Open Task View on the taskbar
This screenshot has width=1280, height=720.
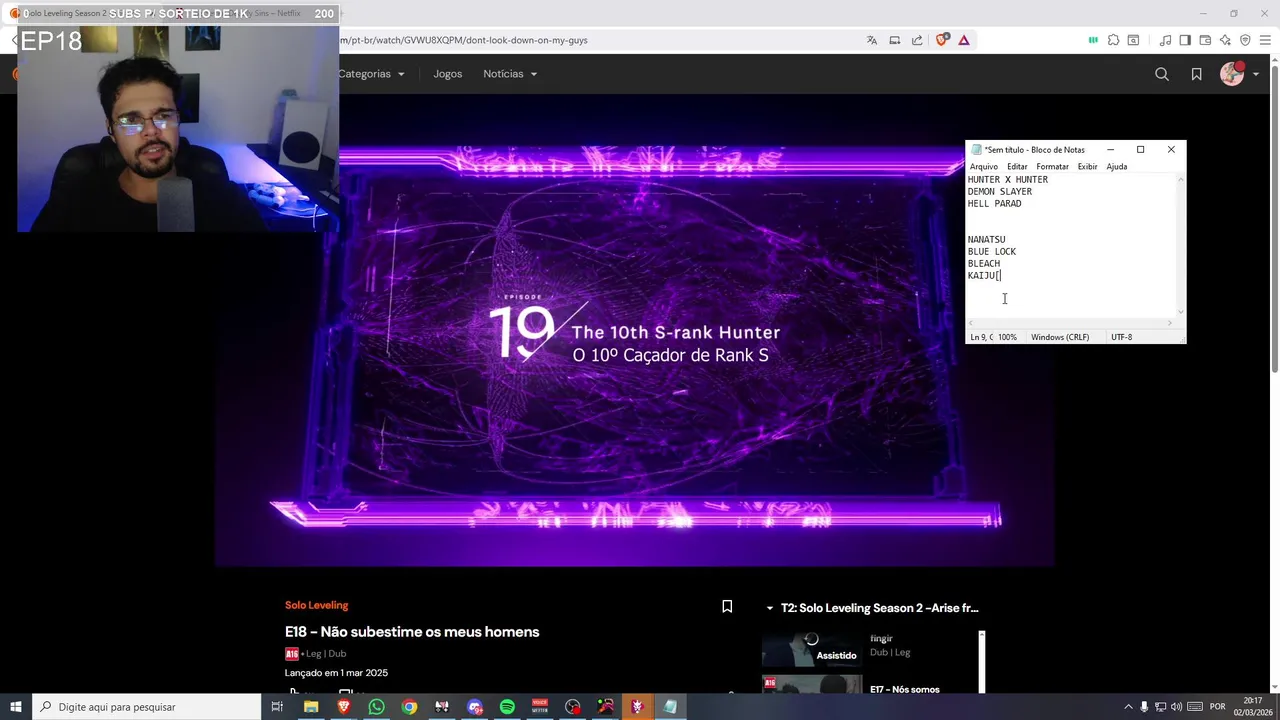[277, 707]
